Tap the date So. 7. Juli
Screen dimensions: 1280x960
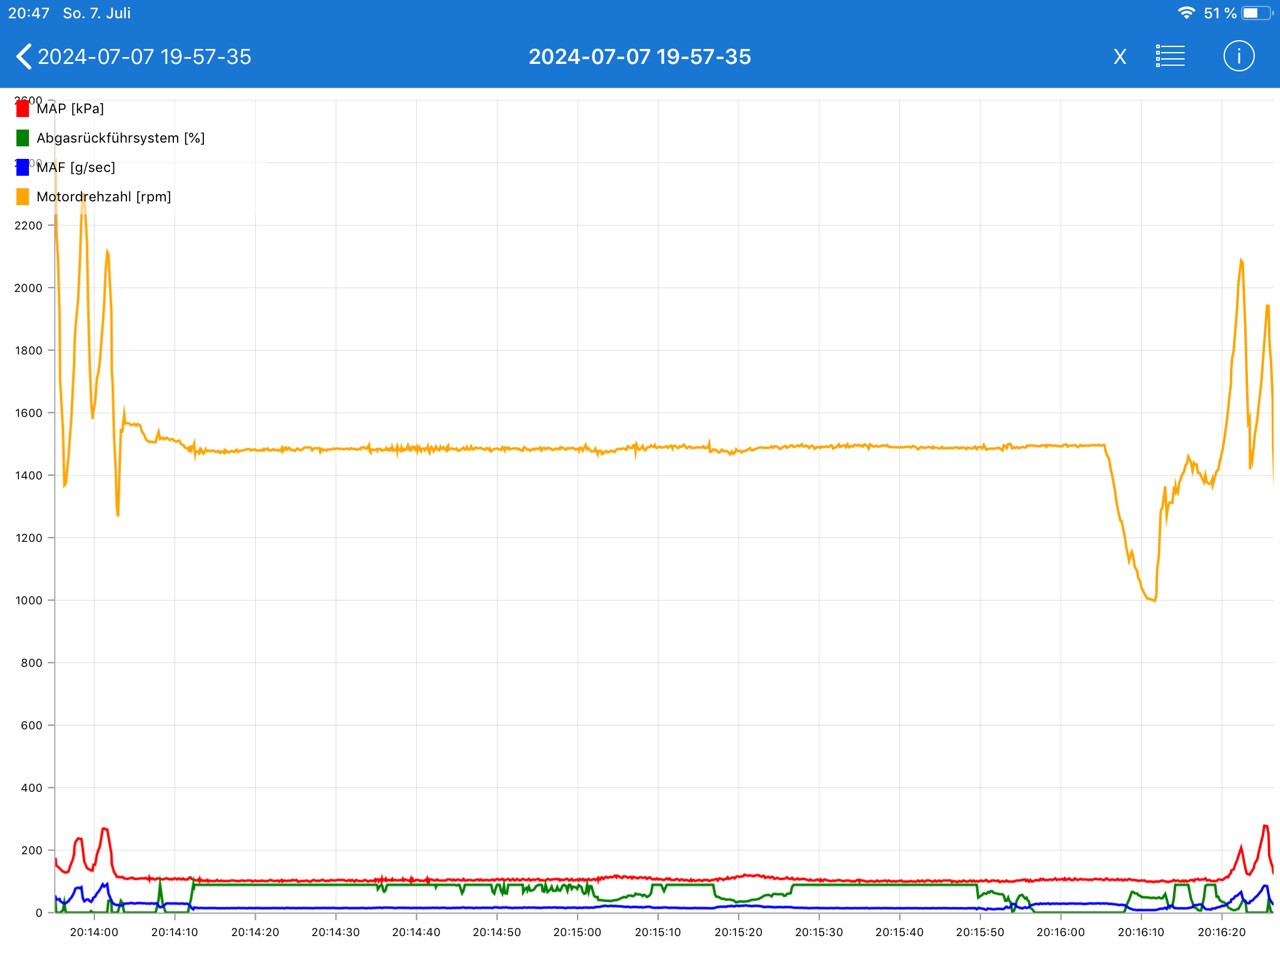point(97,13)
